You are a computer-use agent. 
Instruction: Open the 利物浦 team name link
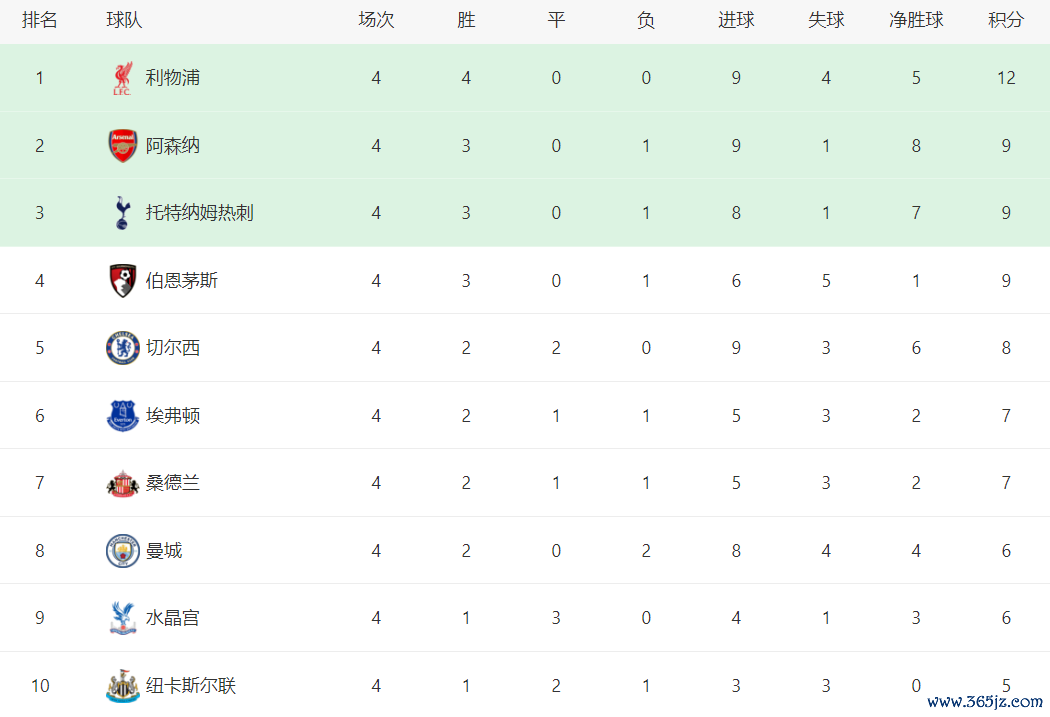[173, 78]
